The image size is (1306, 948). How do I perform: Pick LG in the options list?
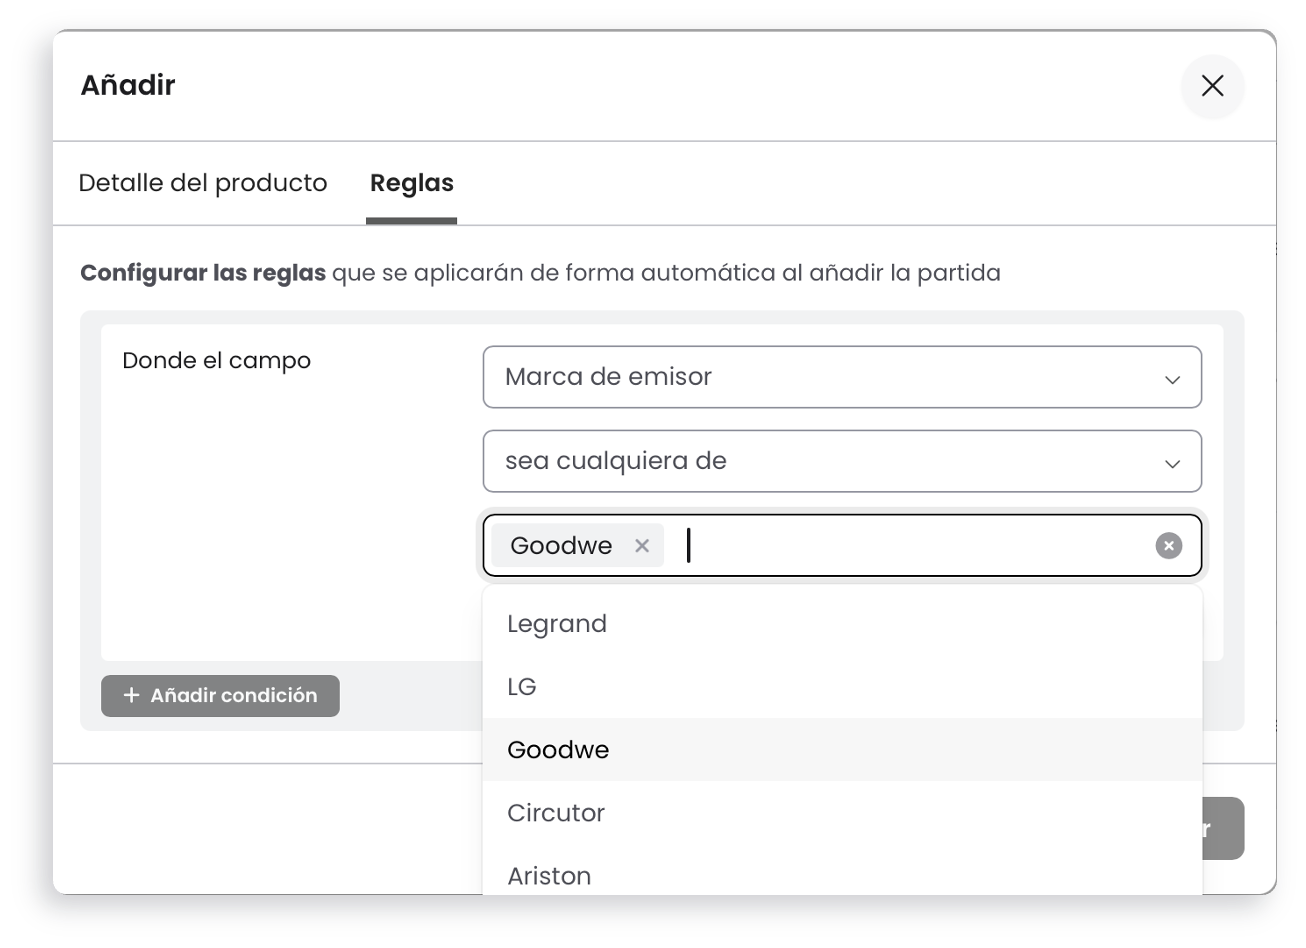[x=522, y=687]
